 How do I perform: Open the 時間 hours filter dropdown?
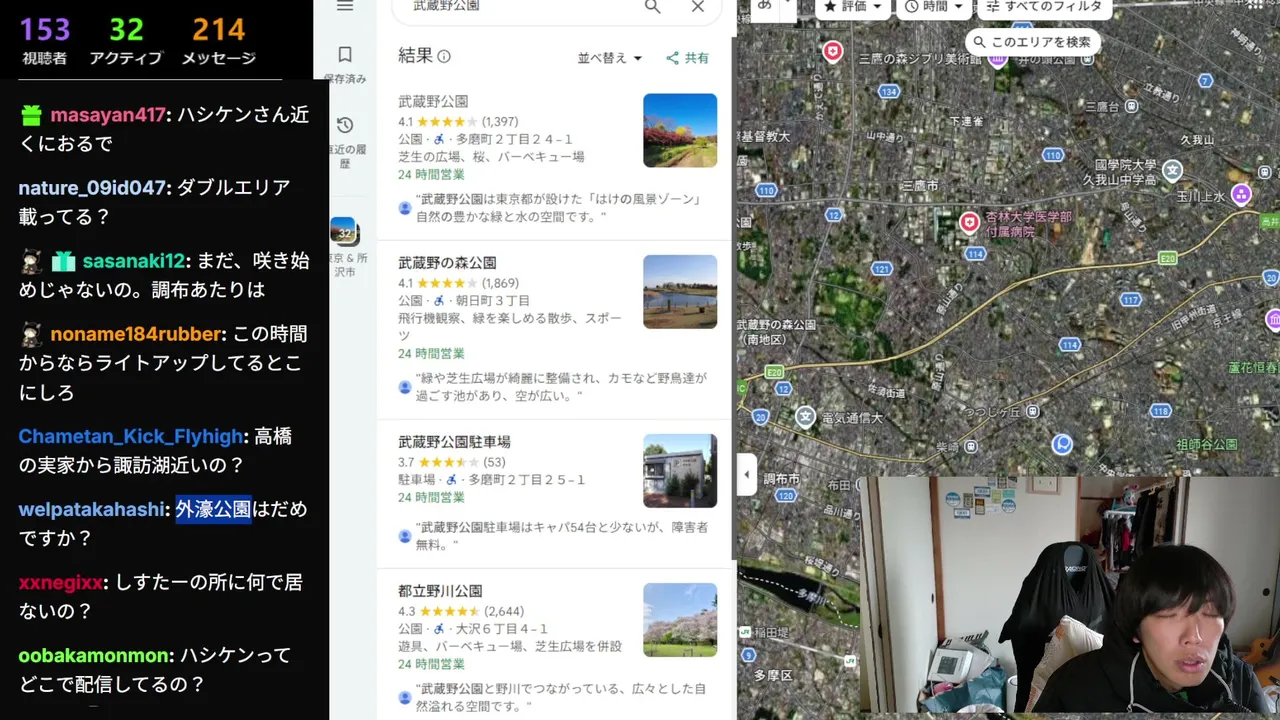point(933,7)
